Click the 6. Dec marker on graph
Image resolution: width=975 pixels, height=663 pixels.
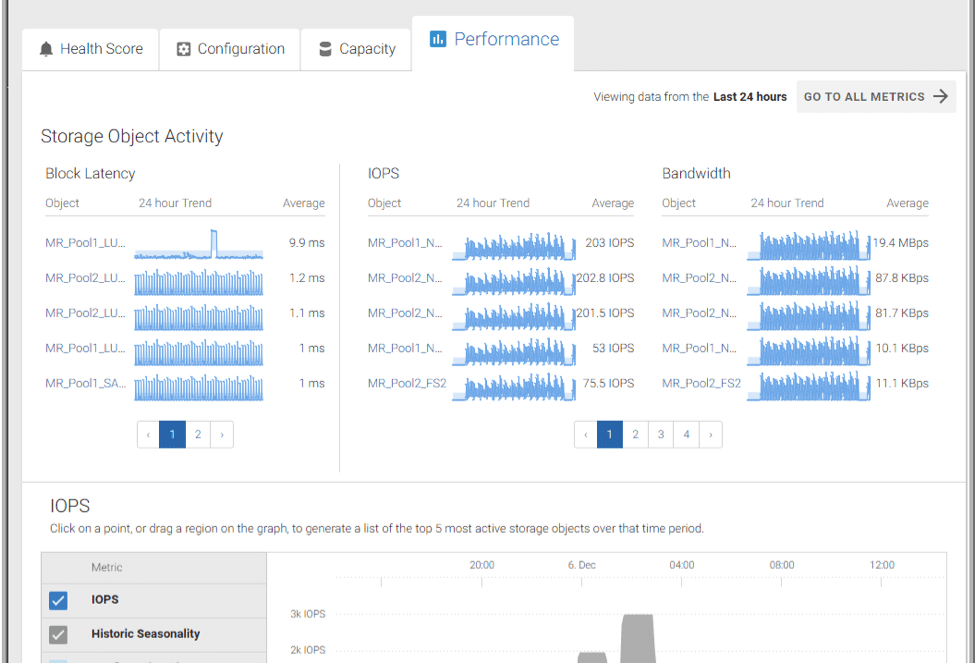[581, 565]
